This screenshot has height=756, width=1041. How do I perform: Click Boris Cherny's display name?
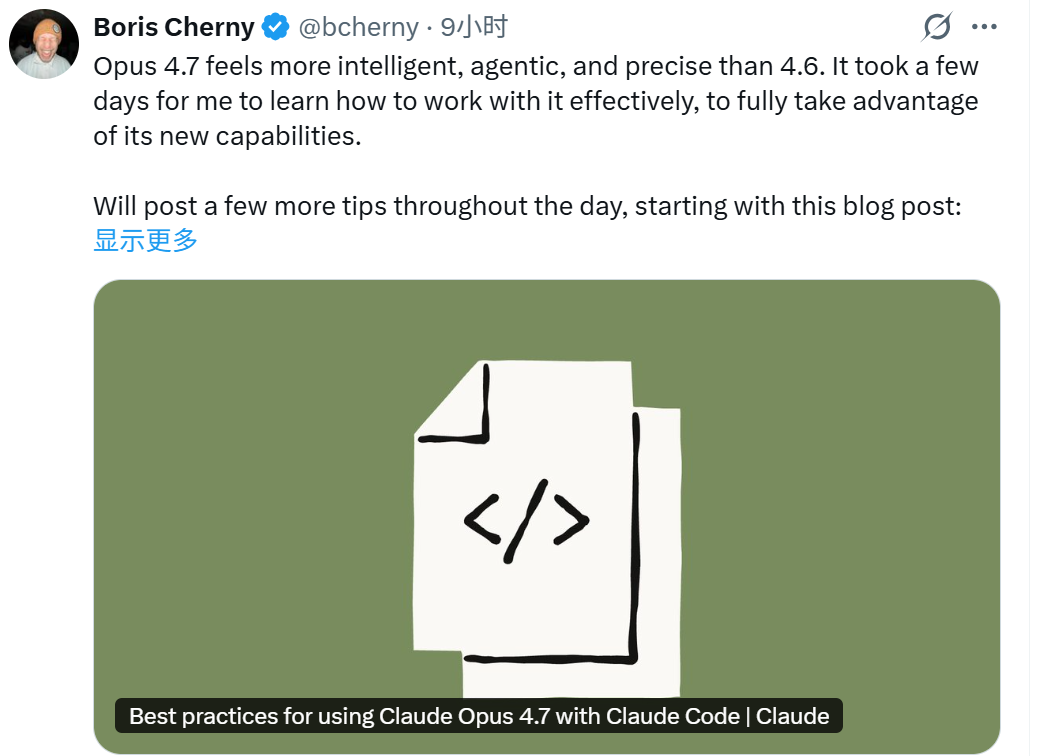click(x=172, y=27)
